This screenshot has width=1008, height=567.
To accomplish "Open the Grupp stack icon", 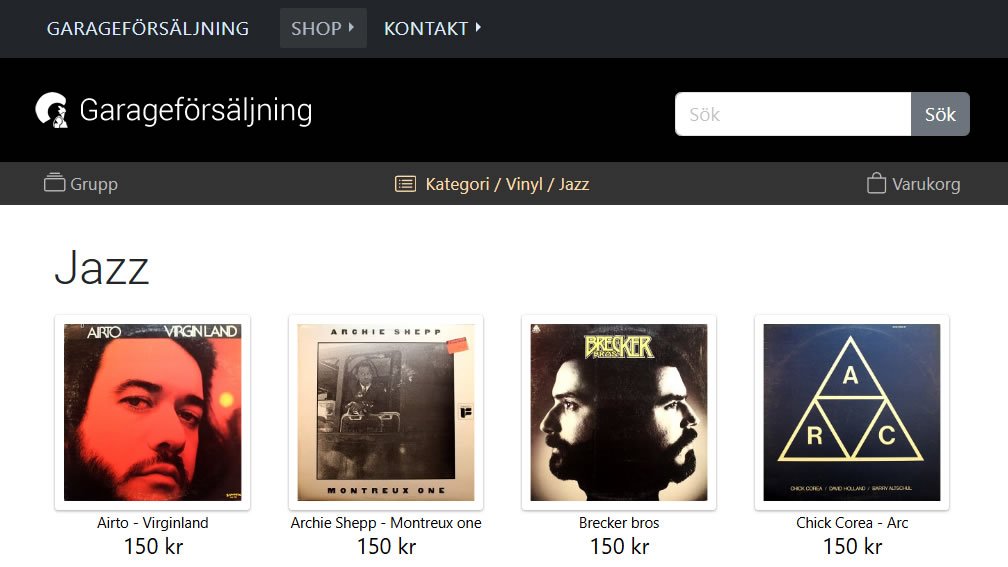I will 54,183.
